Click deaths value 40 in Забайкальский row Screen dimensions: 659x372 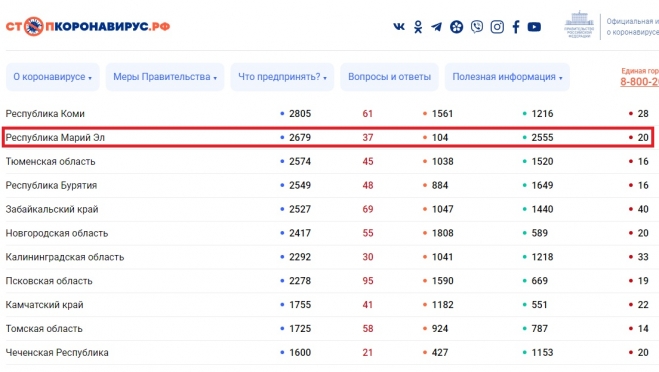tap(643, 209)
